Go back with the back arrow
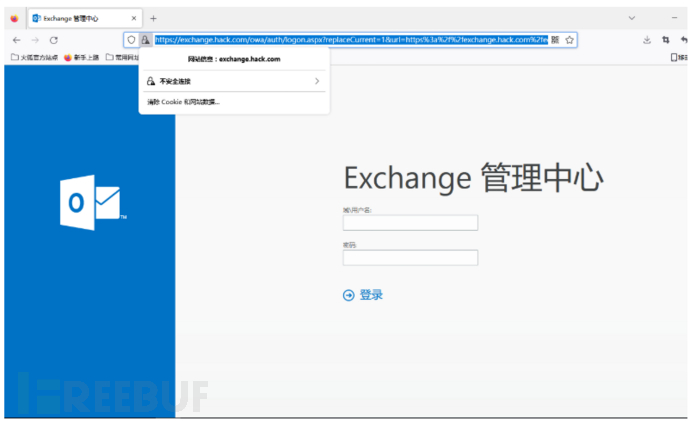The width and height of the screenshot is (690, 421). coord(17,40)
